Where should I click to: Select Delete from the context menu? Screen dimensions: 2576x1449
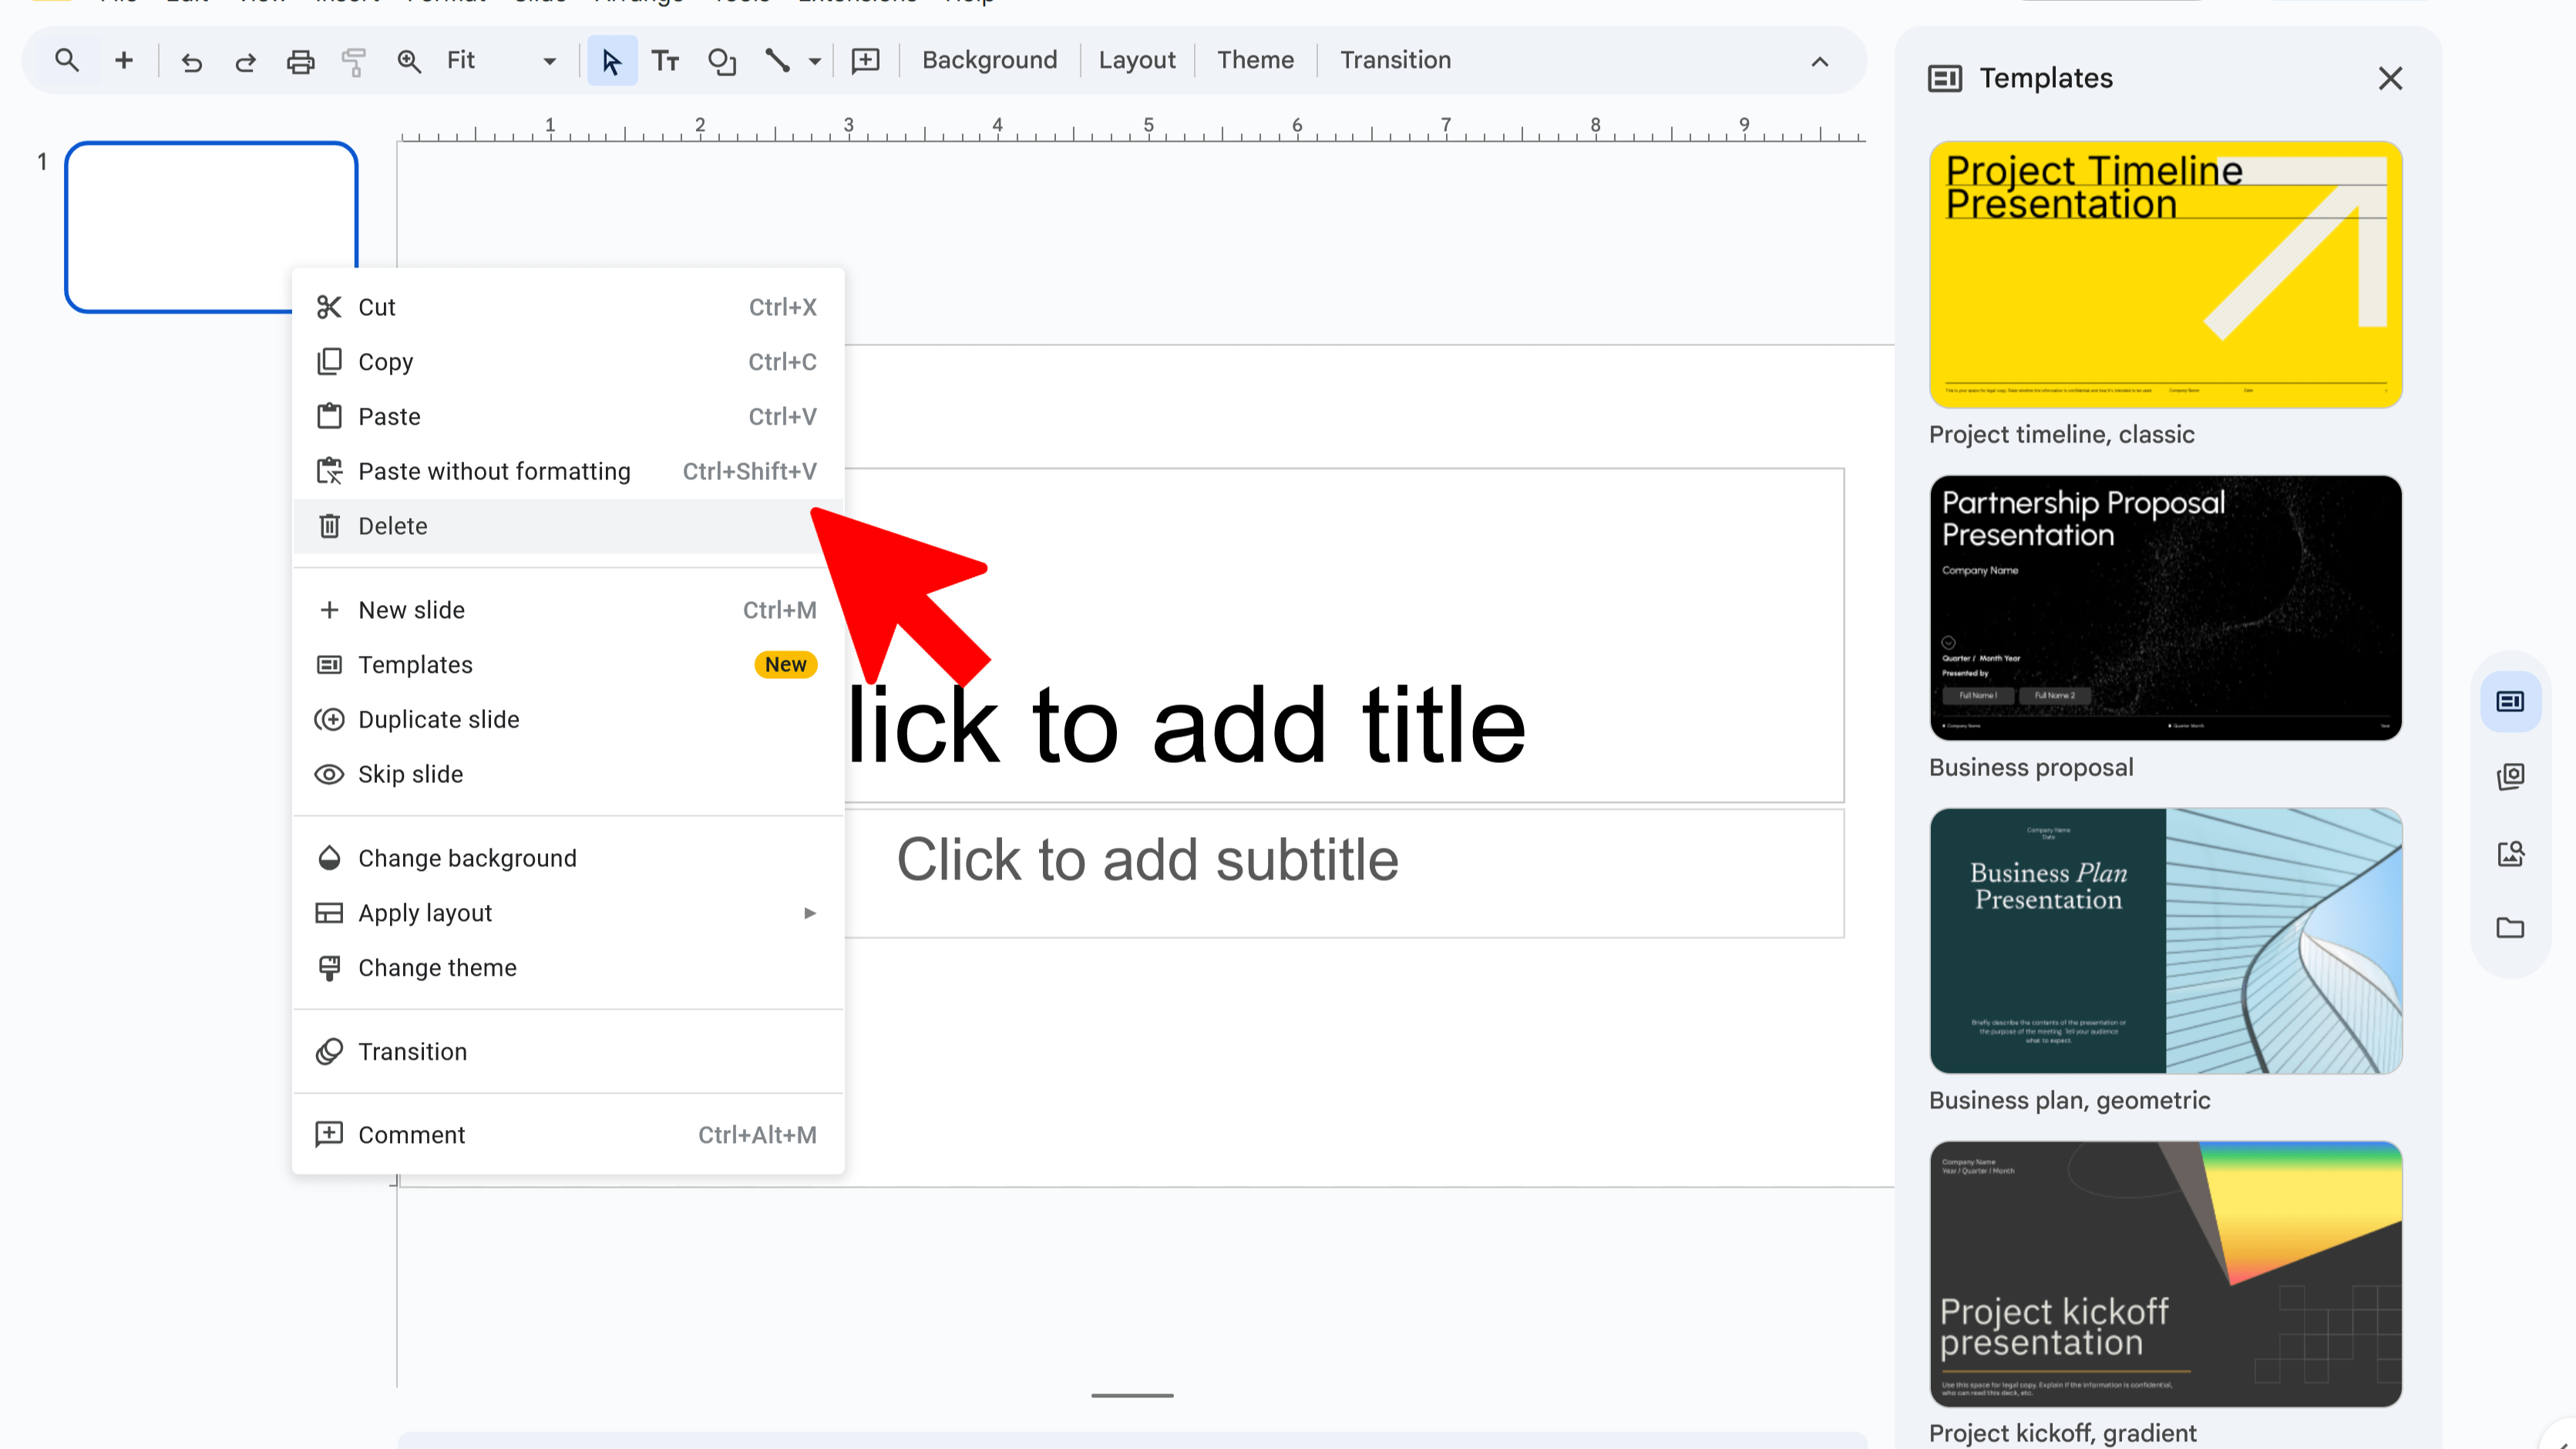[392, 525]
